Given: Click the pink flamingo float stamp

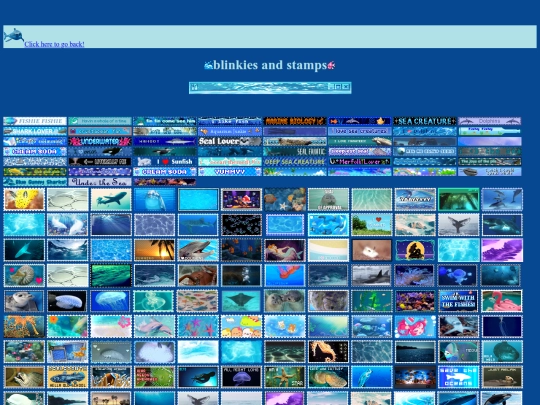Looking at the screenshot, I should point(502,301).
